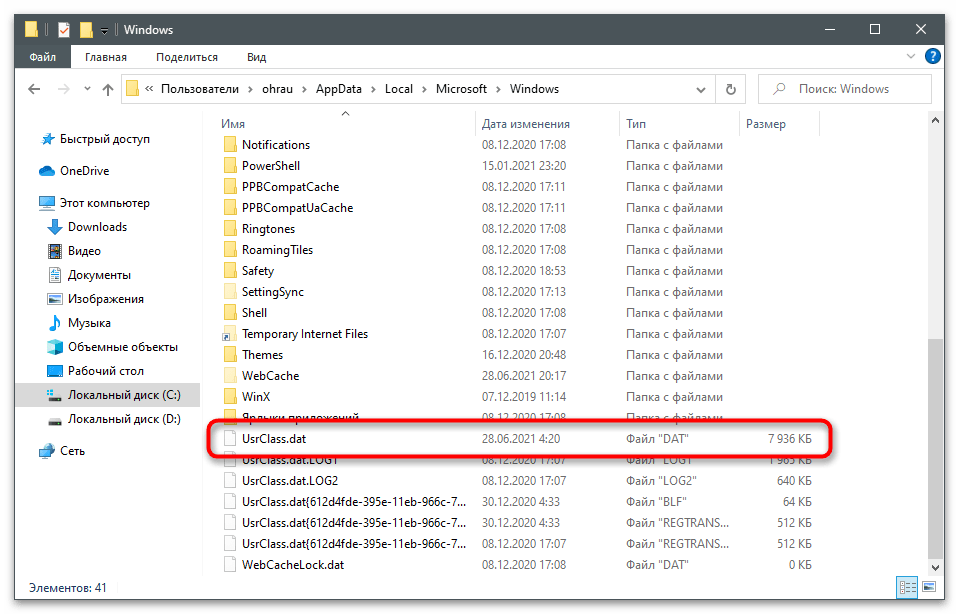Click the WebCacheLock.dat file icon
Viewport: 959px width, 614px height.
point(230,564)
